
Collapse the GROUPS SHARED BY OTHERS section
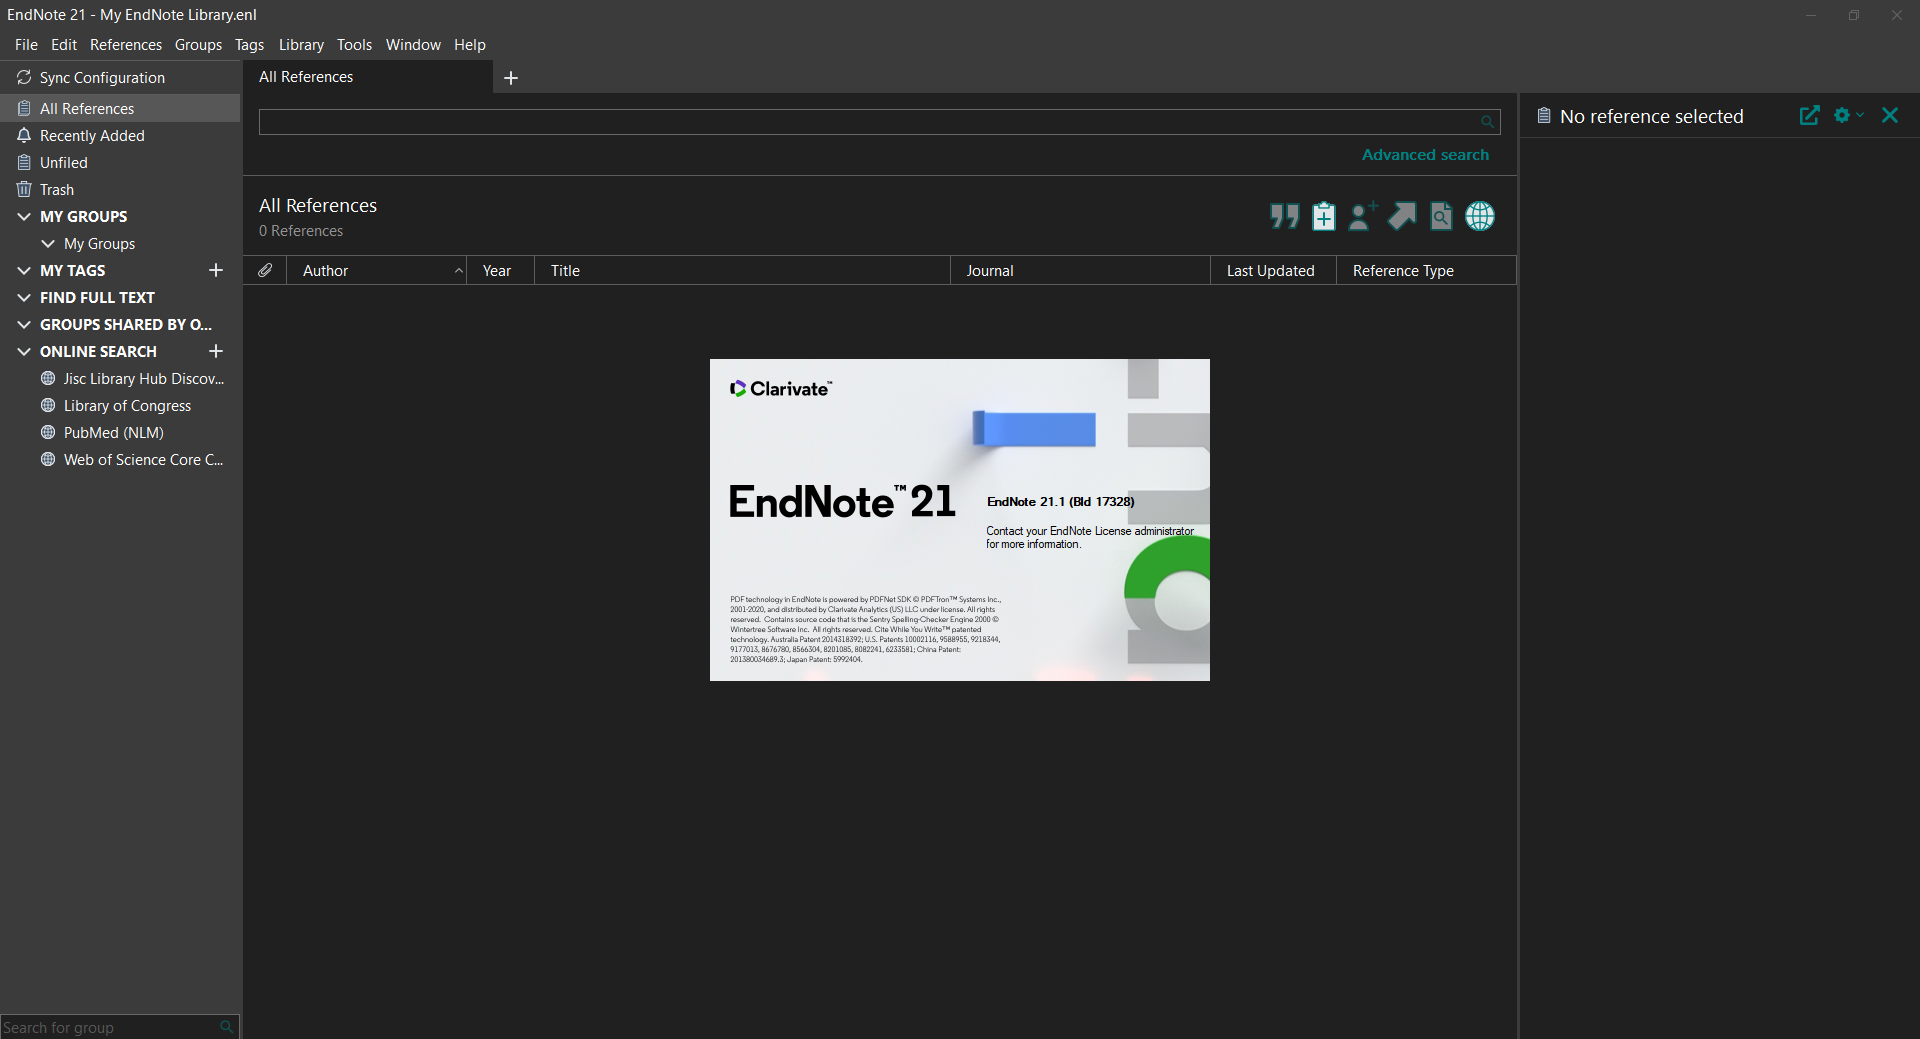[x=24, y=325]
